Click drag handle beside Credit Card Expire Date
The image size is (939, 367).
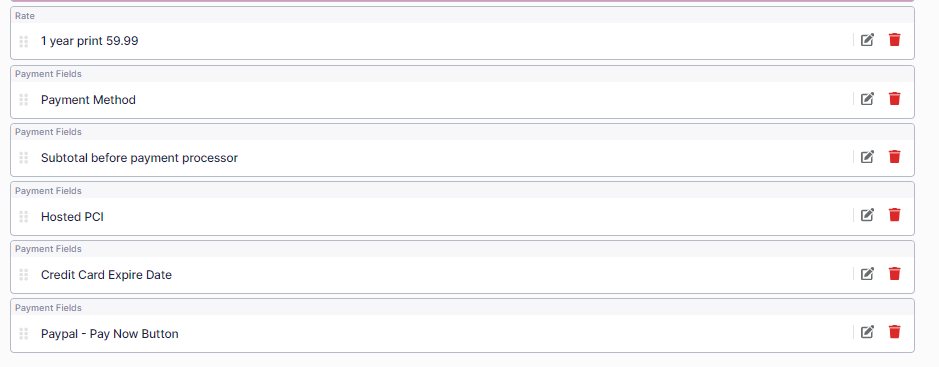[24, 275]
